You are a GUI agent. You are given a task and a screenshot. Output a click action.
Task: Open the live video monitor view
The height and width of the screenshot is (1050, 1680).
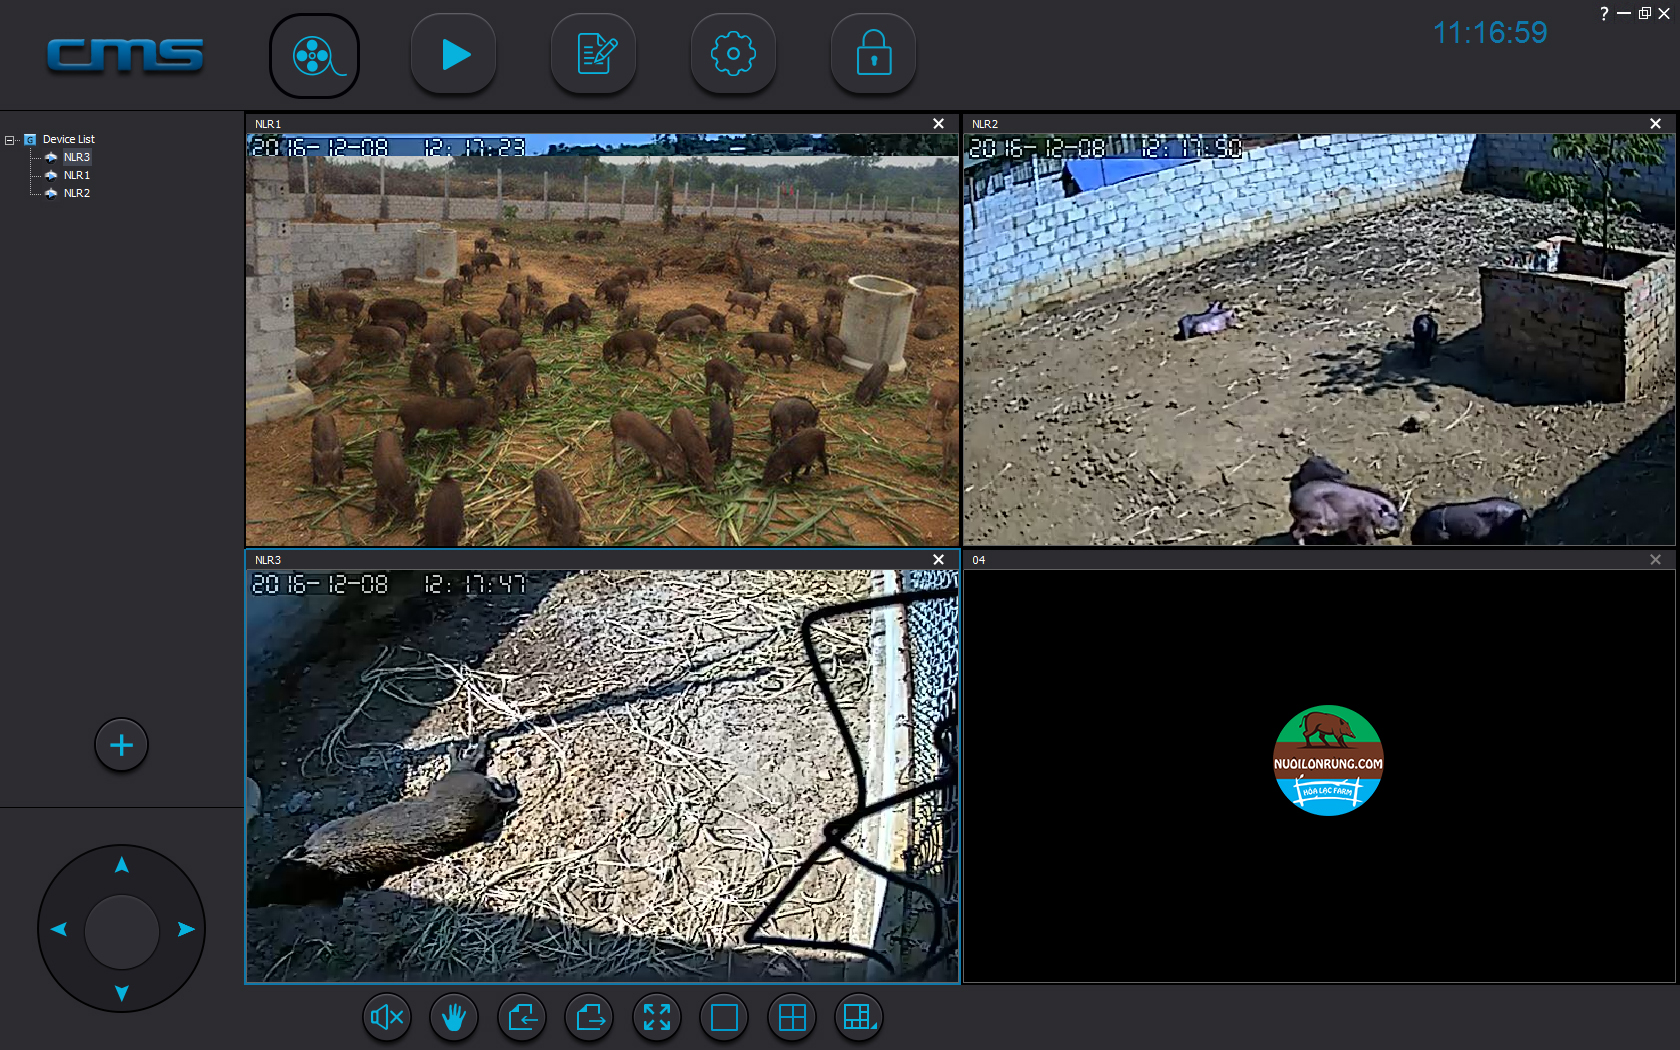coord(314,56)
